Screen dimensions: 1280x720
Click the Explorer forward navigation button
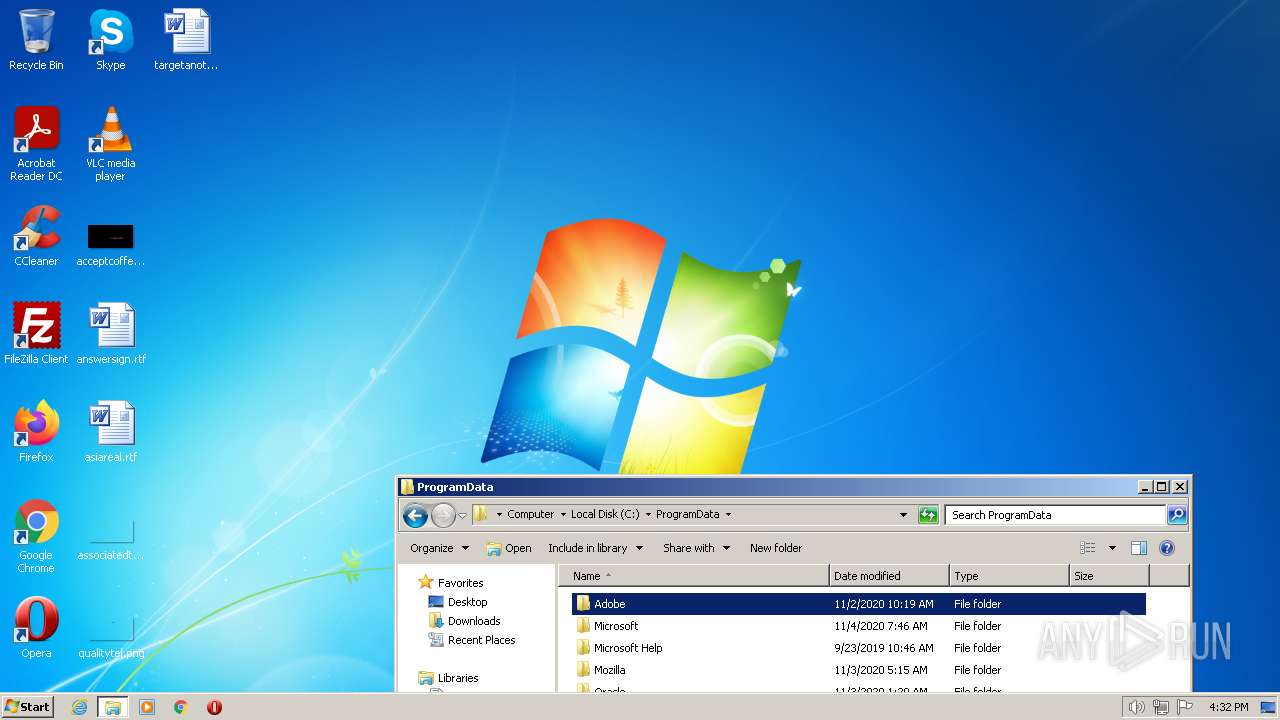[443, 515]
